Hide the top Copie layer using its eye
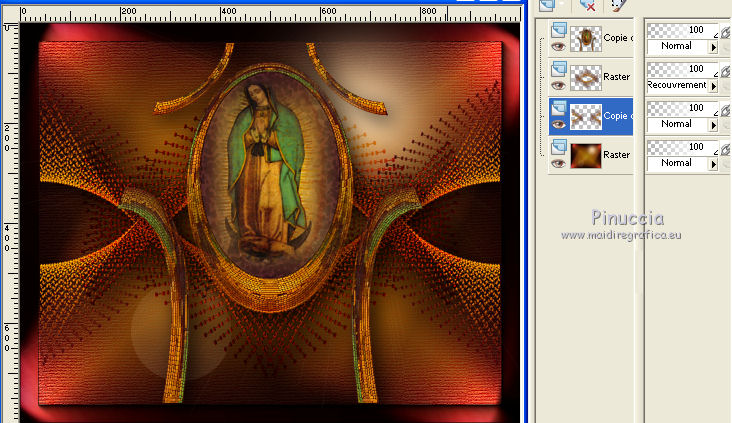 coord(558,47)
